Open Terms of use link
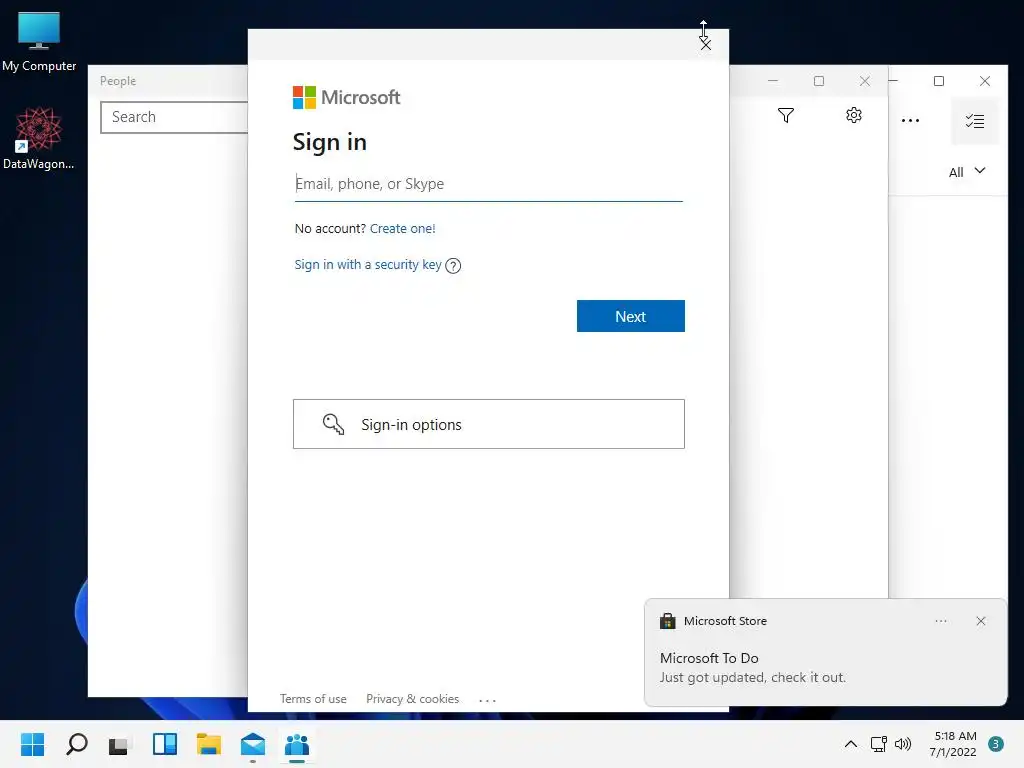The image size is (1024, 768). [x=313, y=699]
